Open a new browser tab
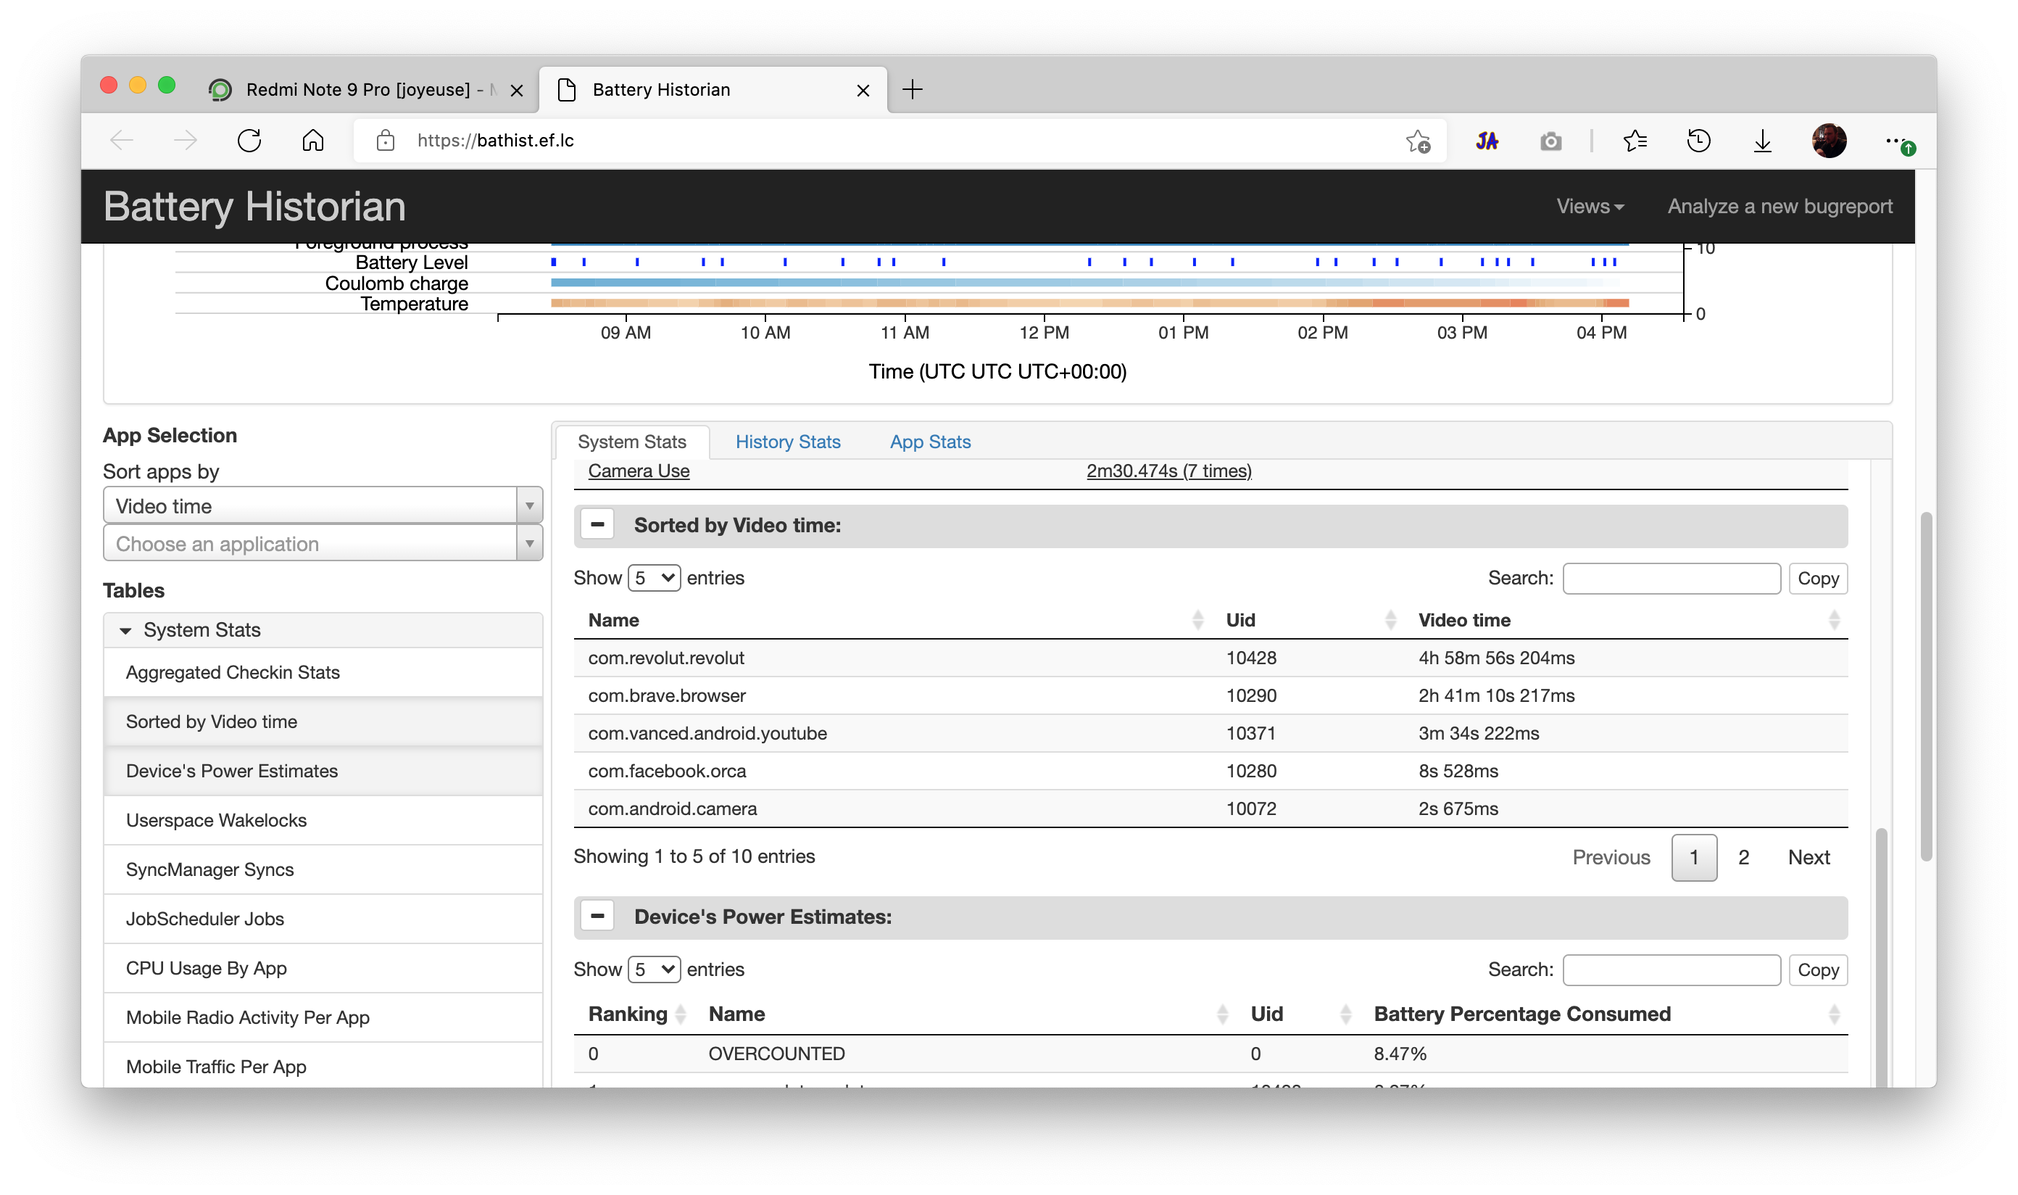This screenshot has width=2018, height=1195. [x=912, y=90]
